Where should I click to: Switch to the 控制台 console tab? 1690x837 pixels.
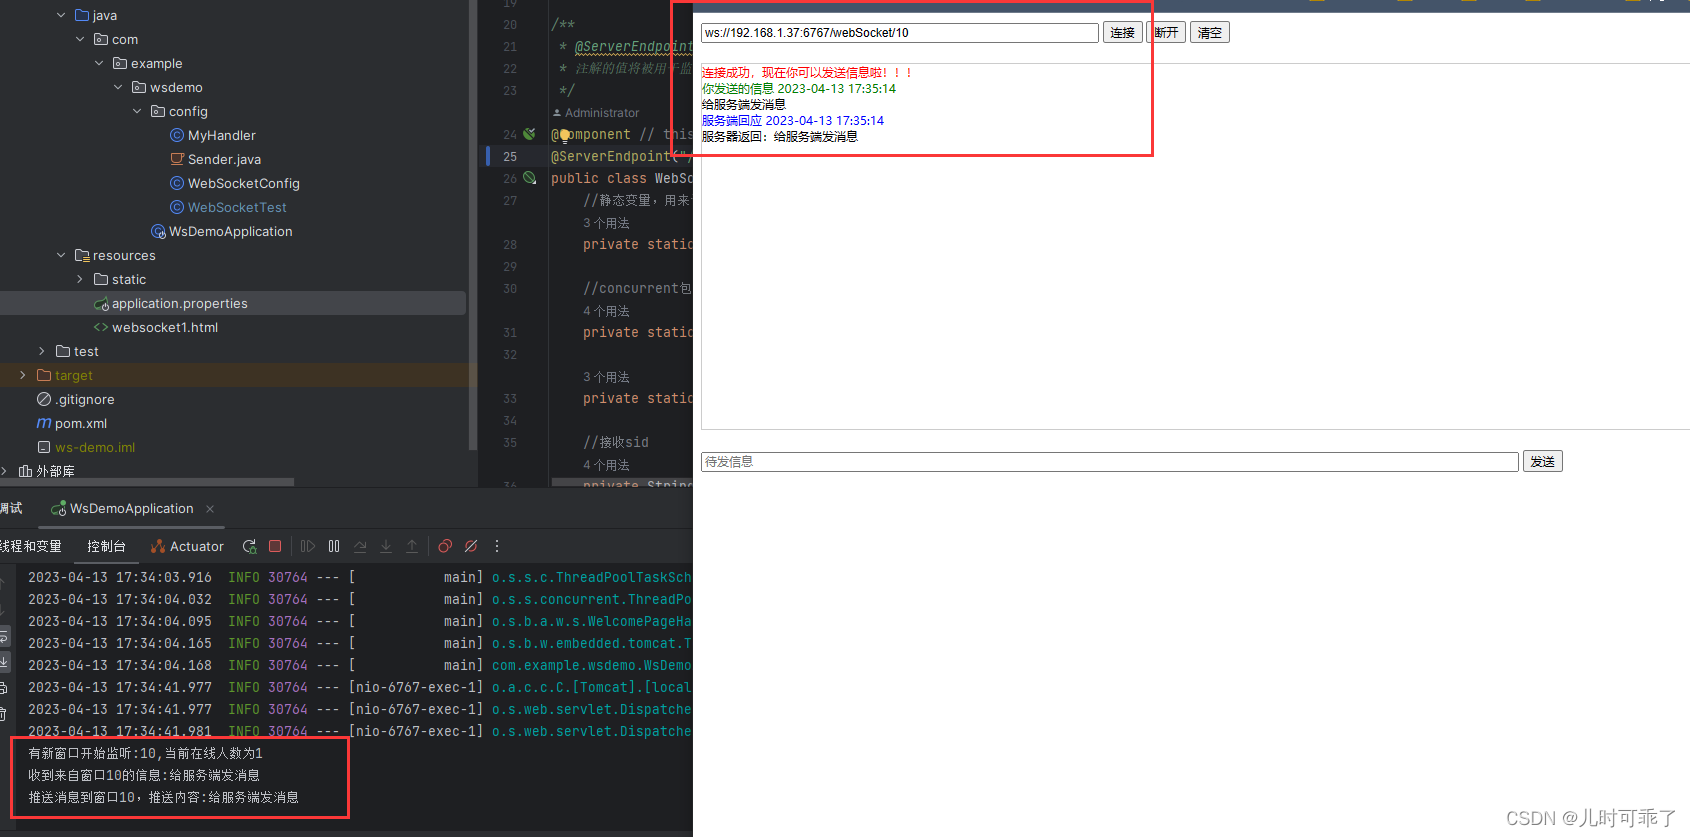click(106, 546)
